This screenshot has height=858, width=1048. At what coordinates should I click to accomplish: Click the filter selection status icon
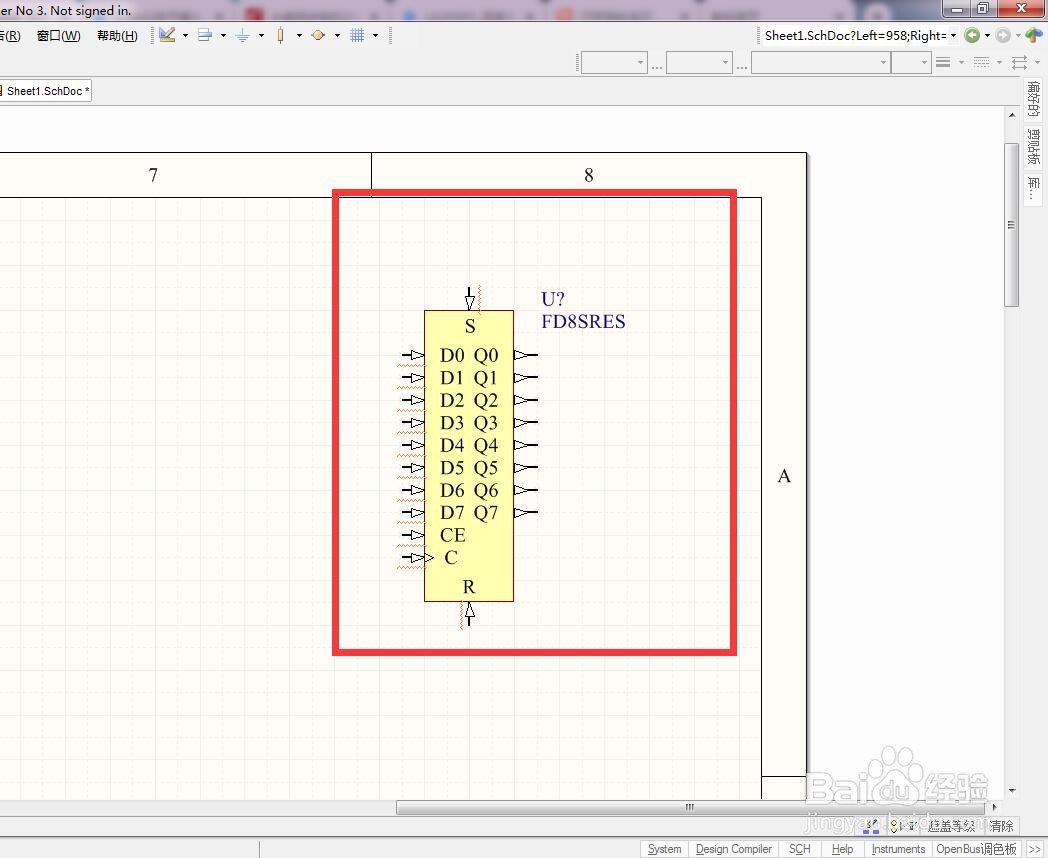pos(902,827)
